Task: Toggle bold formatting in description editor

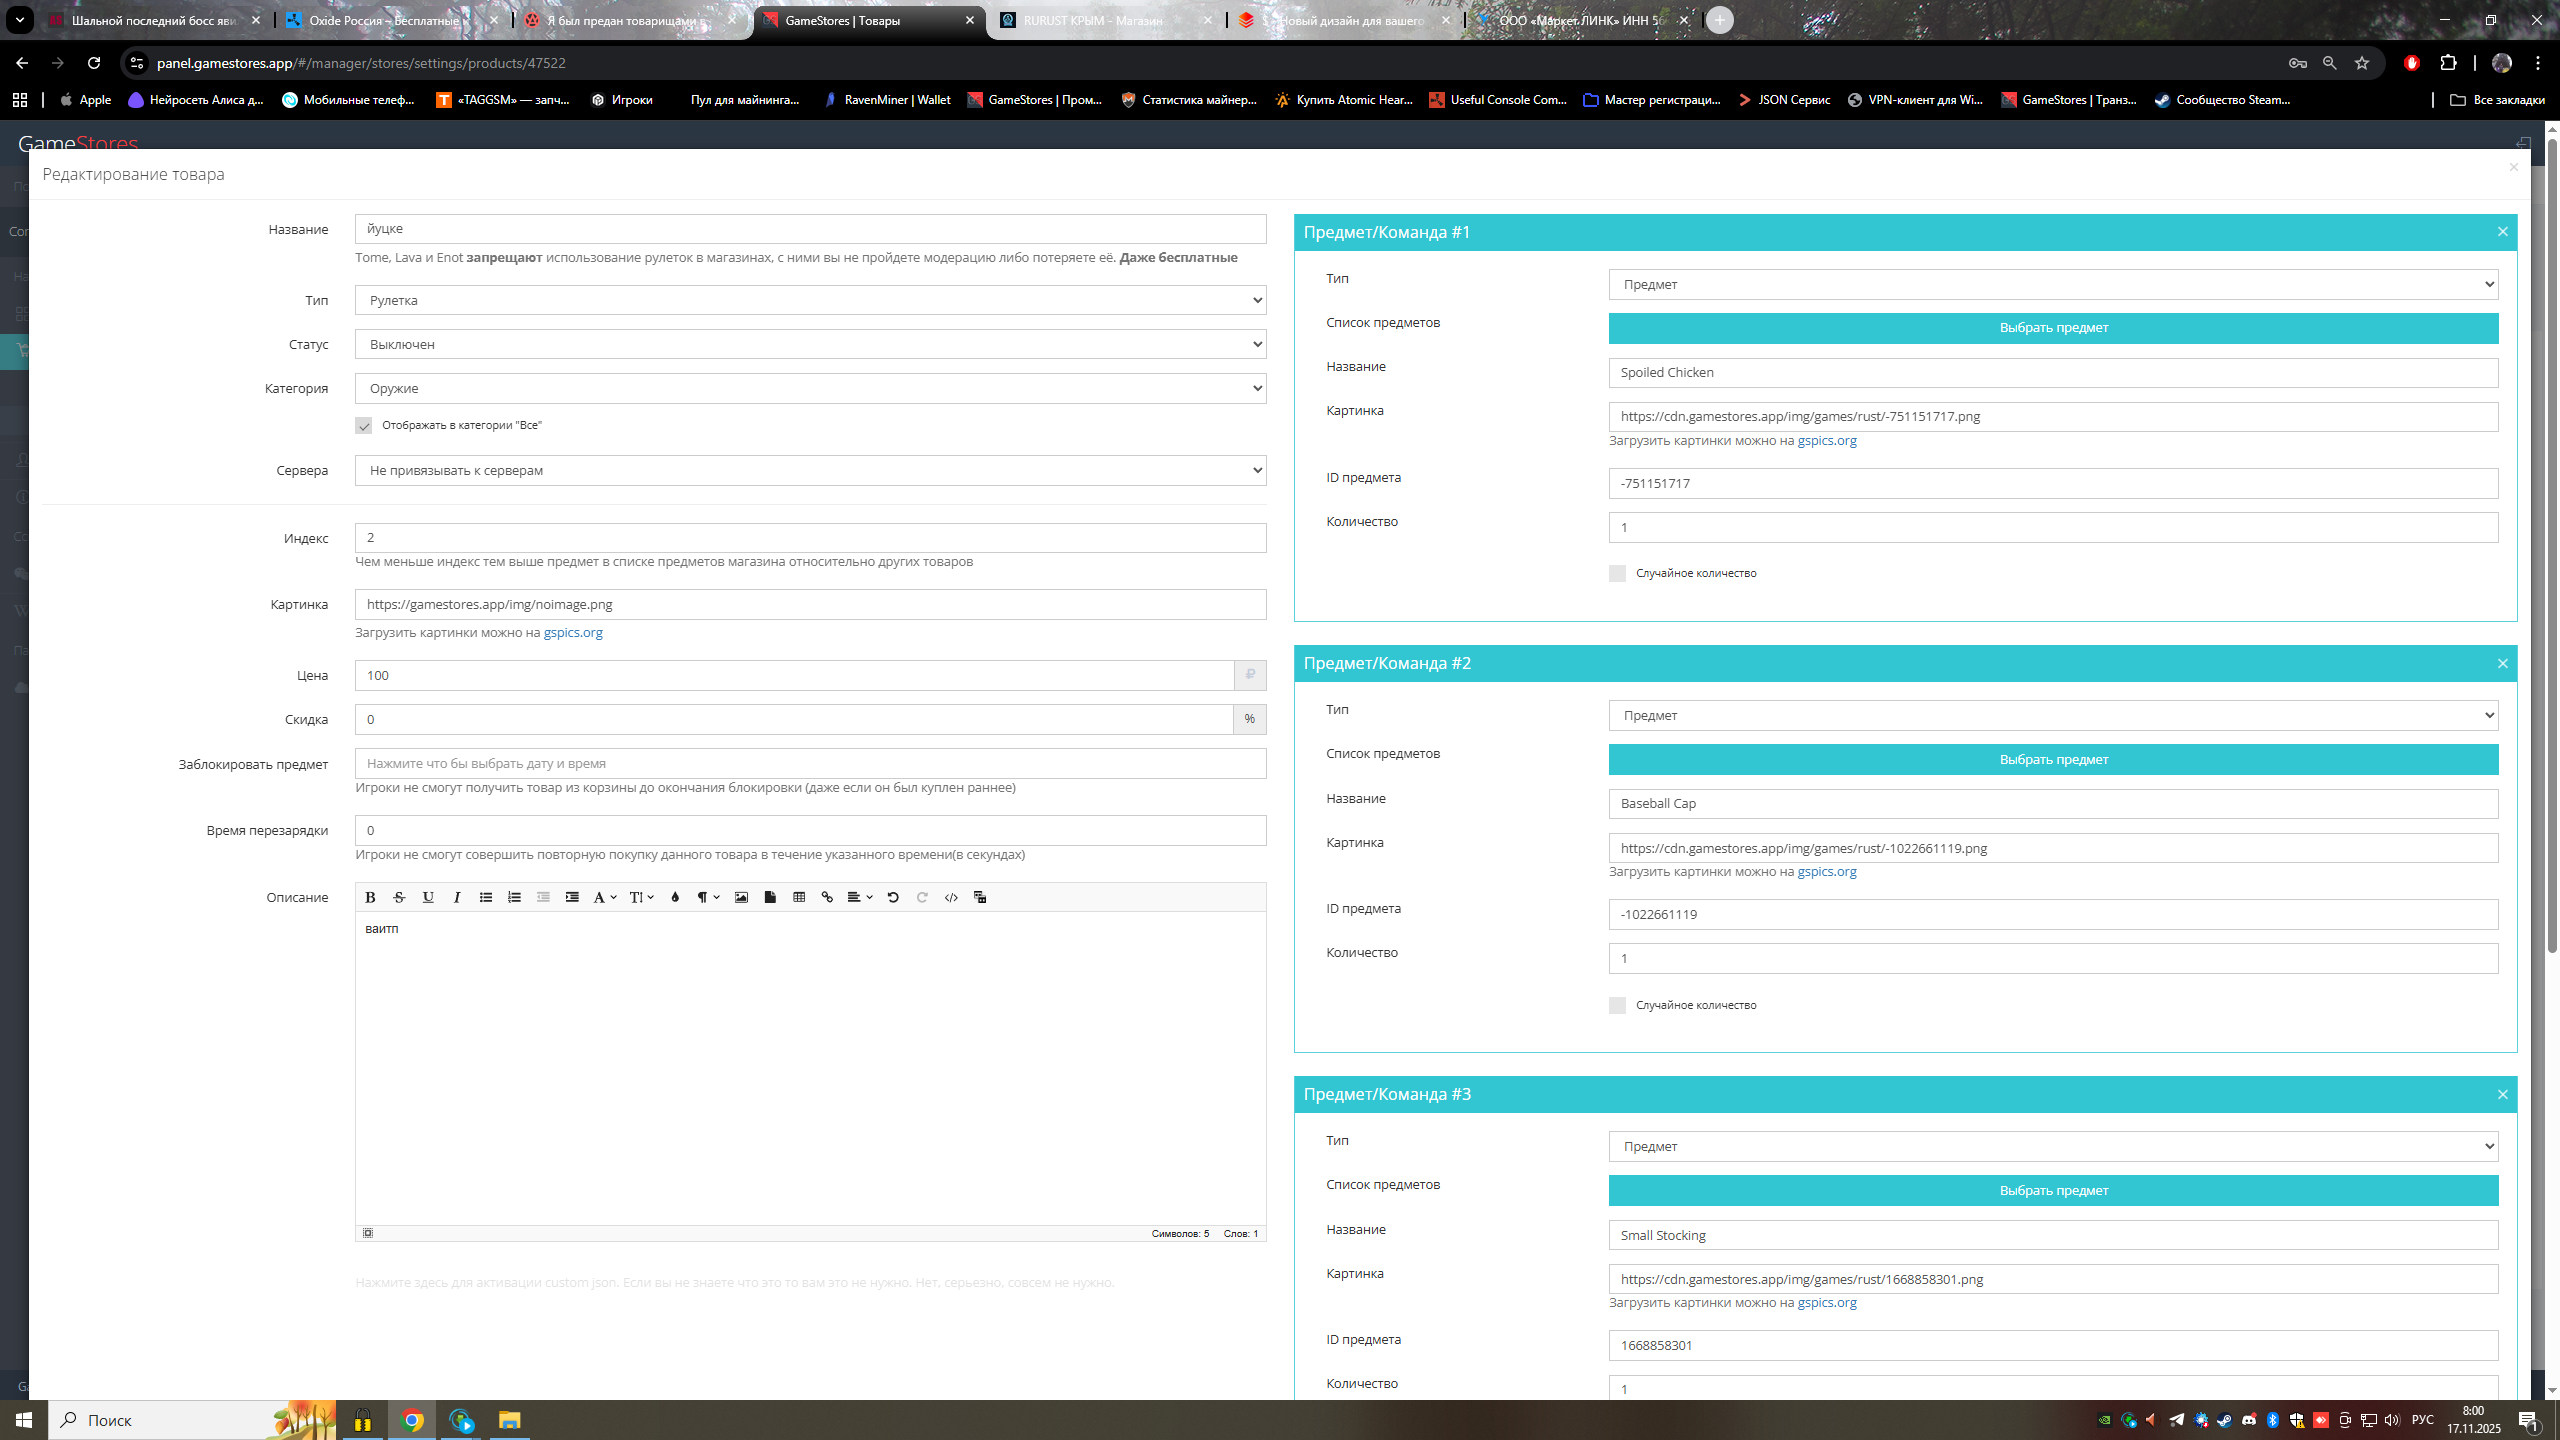Action: tap(370, 897)
